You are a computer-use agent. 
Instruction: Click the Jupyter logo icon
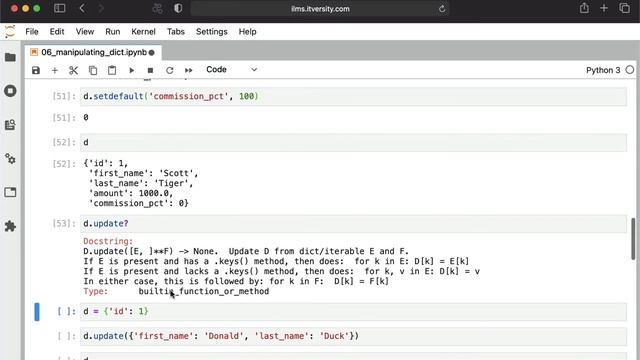(x=10, y=31)
